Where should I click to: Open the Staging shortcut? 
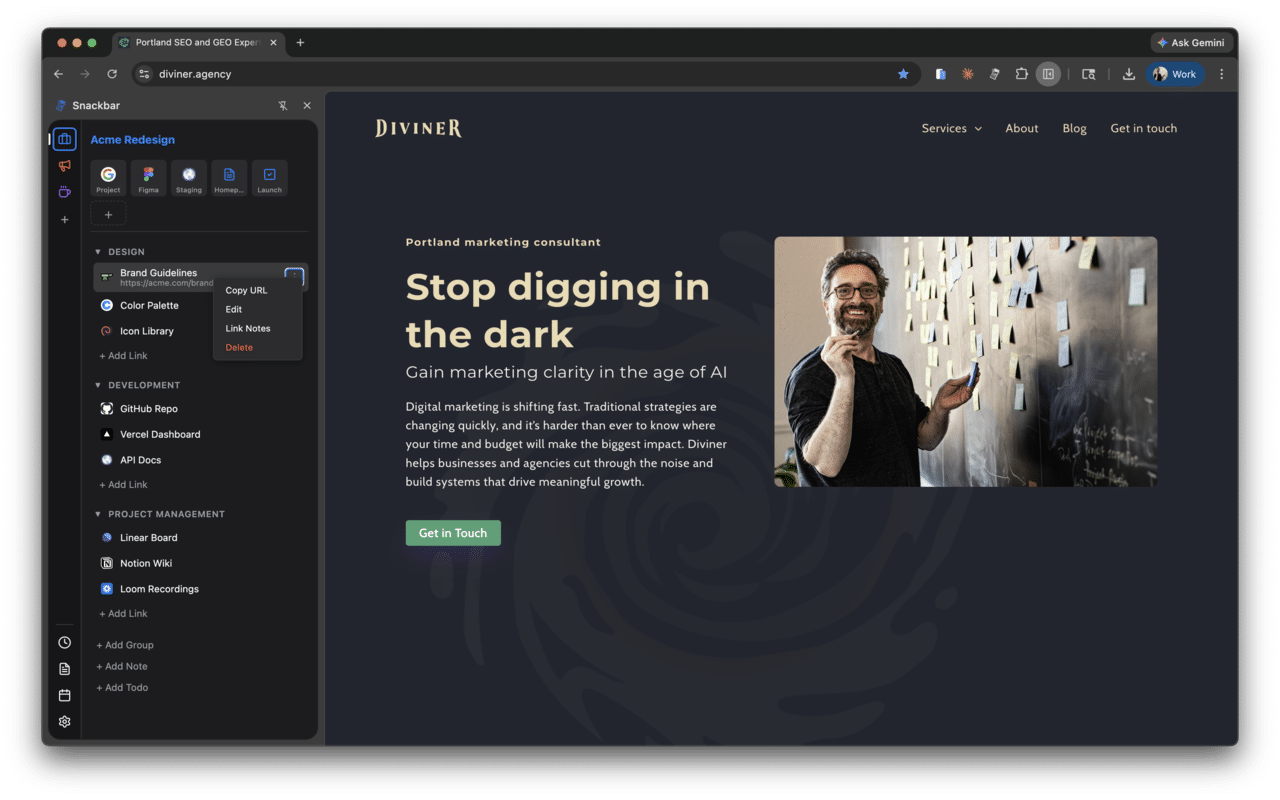[x=188, y=178]
